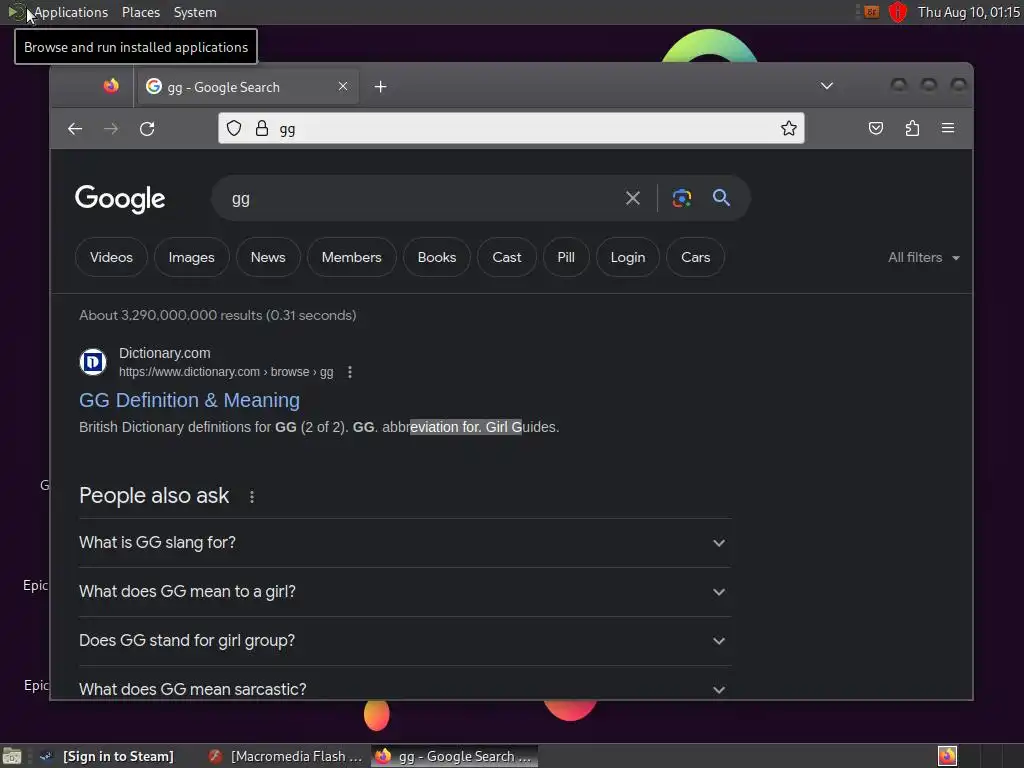This screenshot has height=768, width=1024.
Task: Click the Firefox icon at bottom-right panel
Action: [948, 756]
